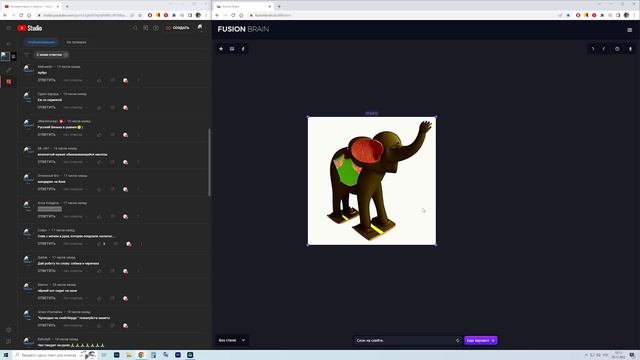Switch to the На проверке comments tab
The image size is (640, 360).
76,42
